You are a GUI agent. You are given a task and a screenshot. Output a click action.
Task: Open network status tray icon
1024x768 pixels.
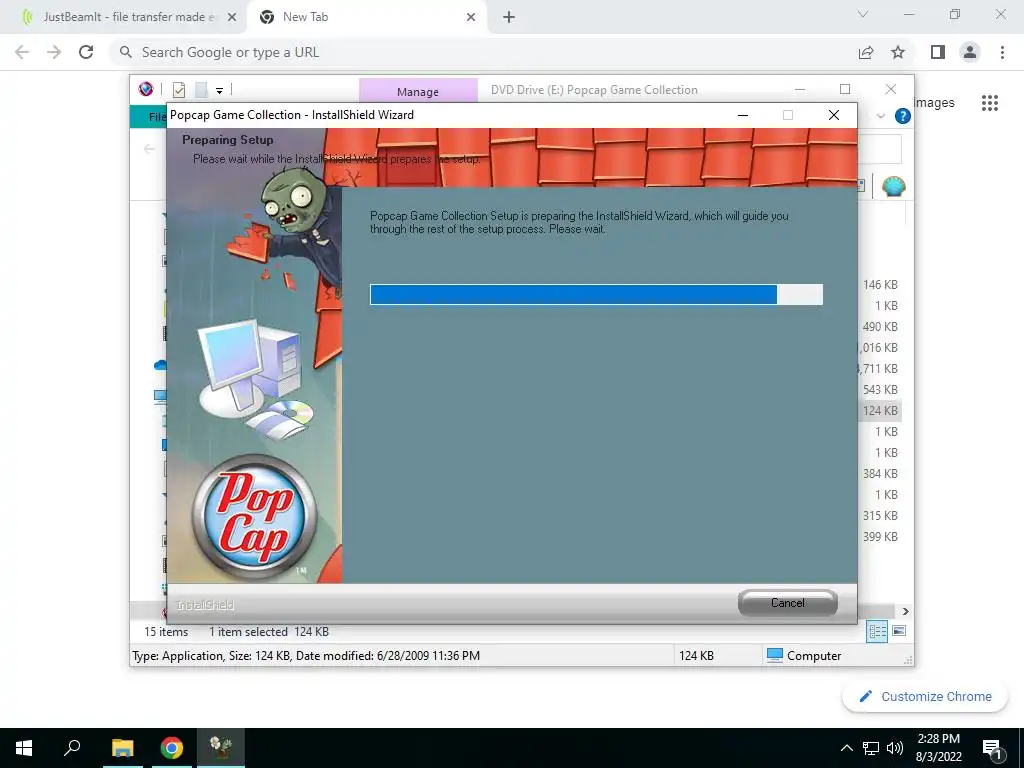871,748
